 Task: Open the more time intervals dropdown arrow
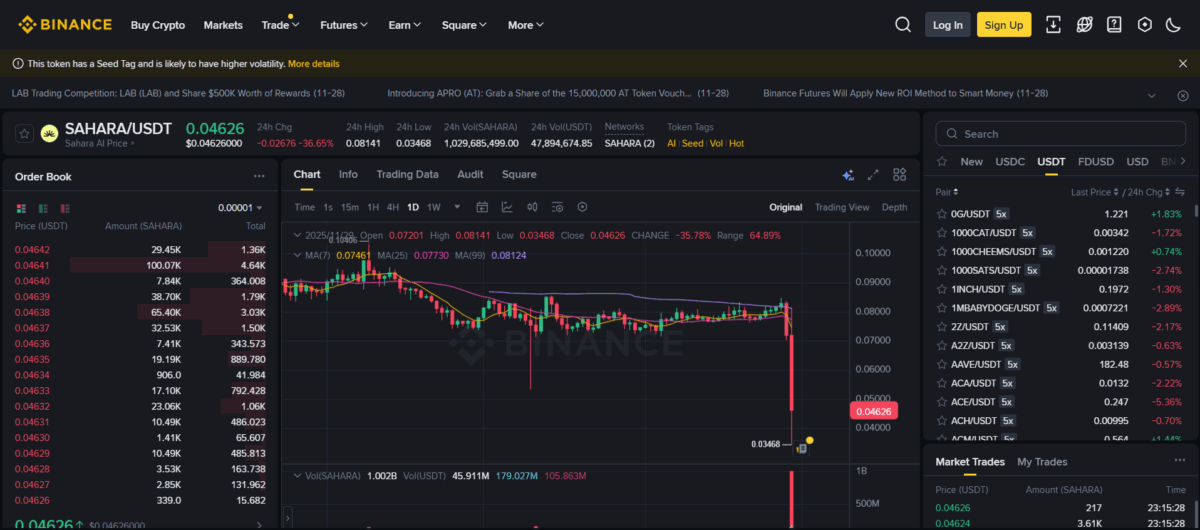457,207
